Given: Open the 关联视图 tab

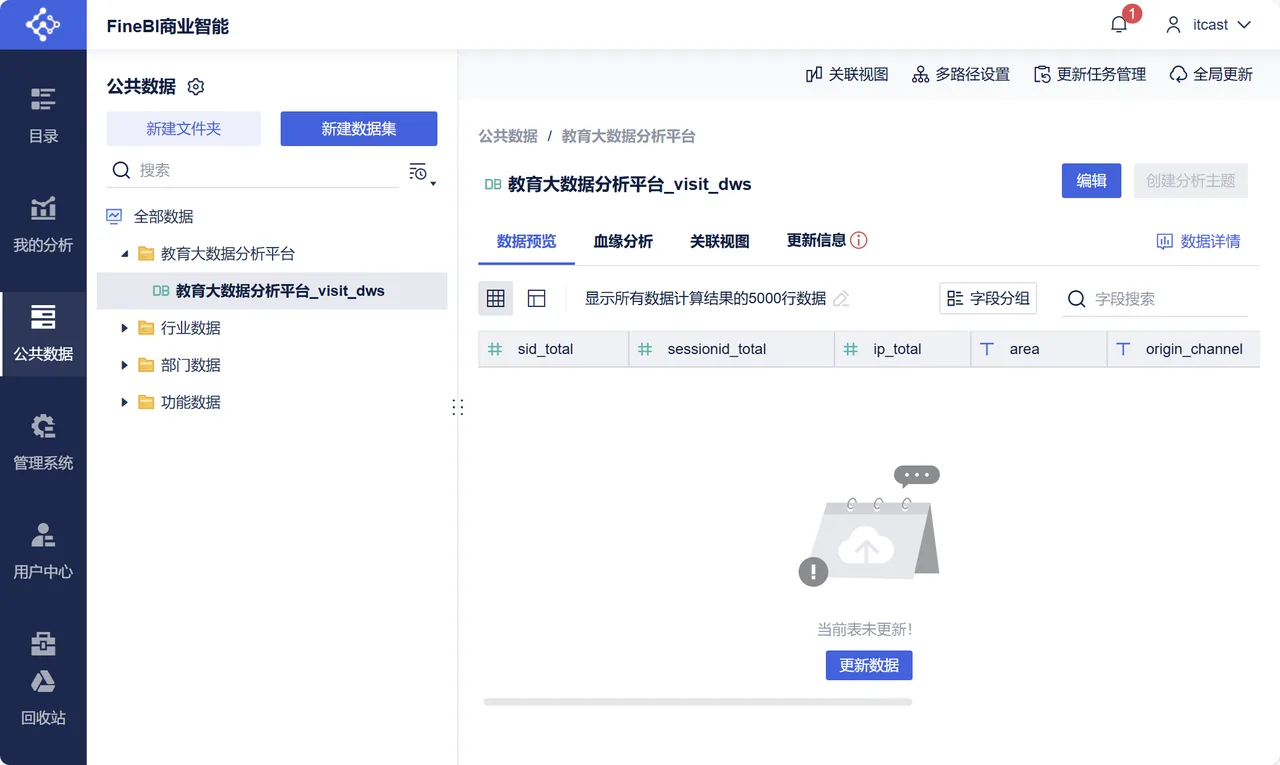Looking at the screenshot, I should click(720, 241).
